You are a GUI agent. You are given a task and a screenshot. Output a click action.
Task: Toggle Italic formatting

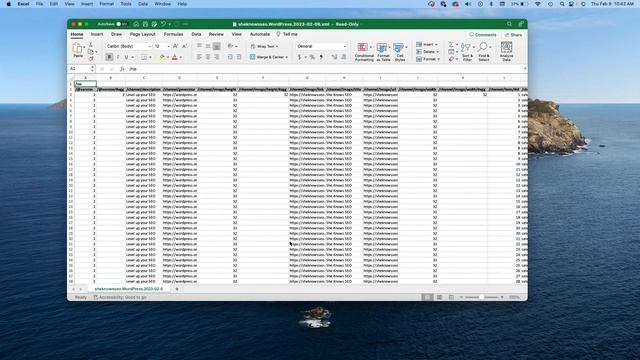118,57
